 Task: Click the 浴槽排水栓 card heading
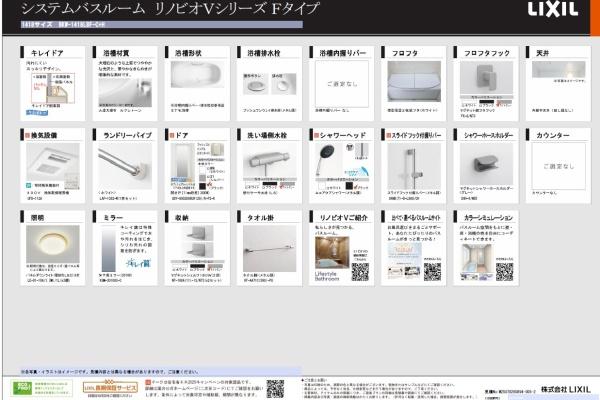(x=264, y=53)
